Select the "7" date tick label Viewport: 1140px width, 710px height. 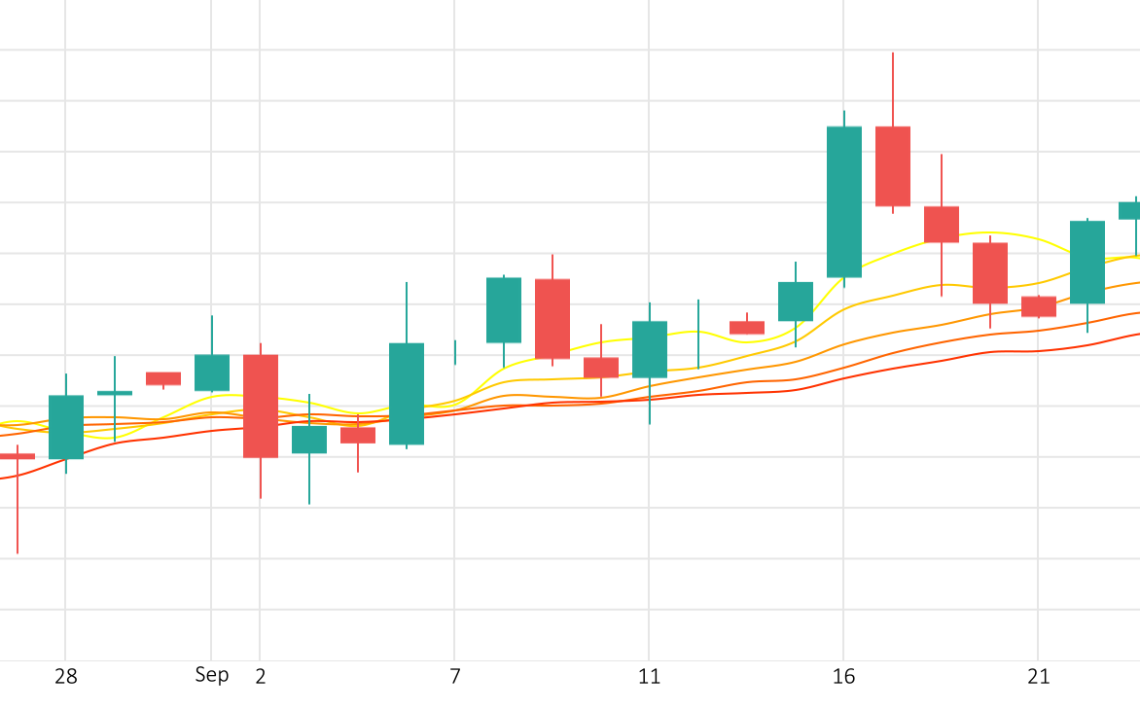point(455,677)
